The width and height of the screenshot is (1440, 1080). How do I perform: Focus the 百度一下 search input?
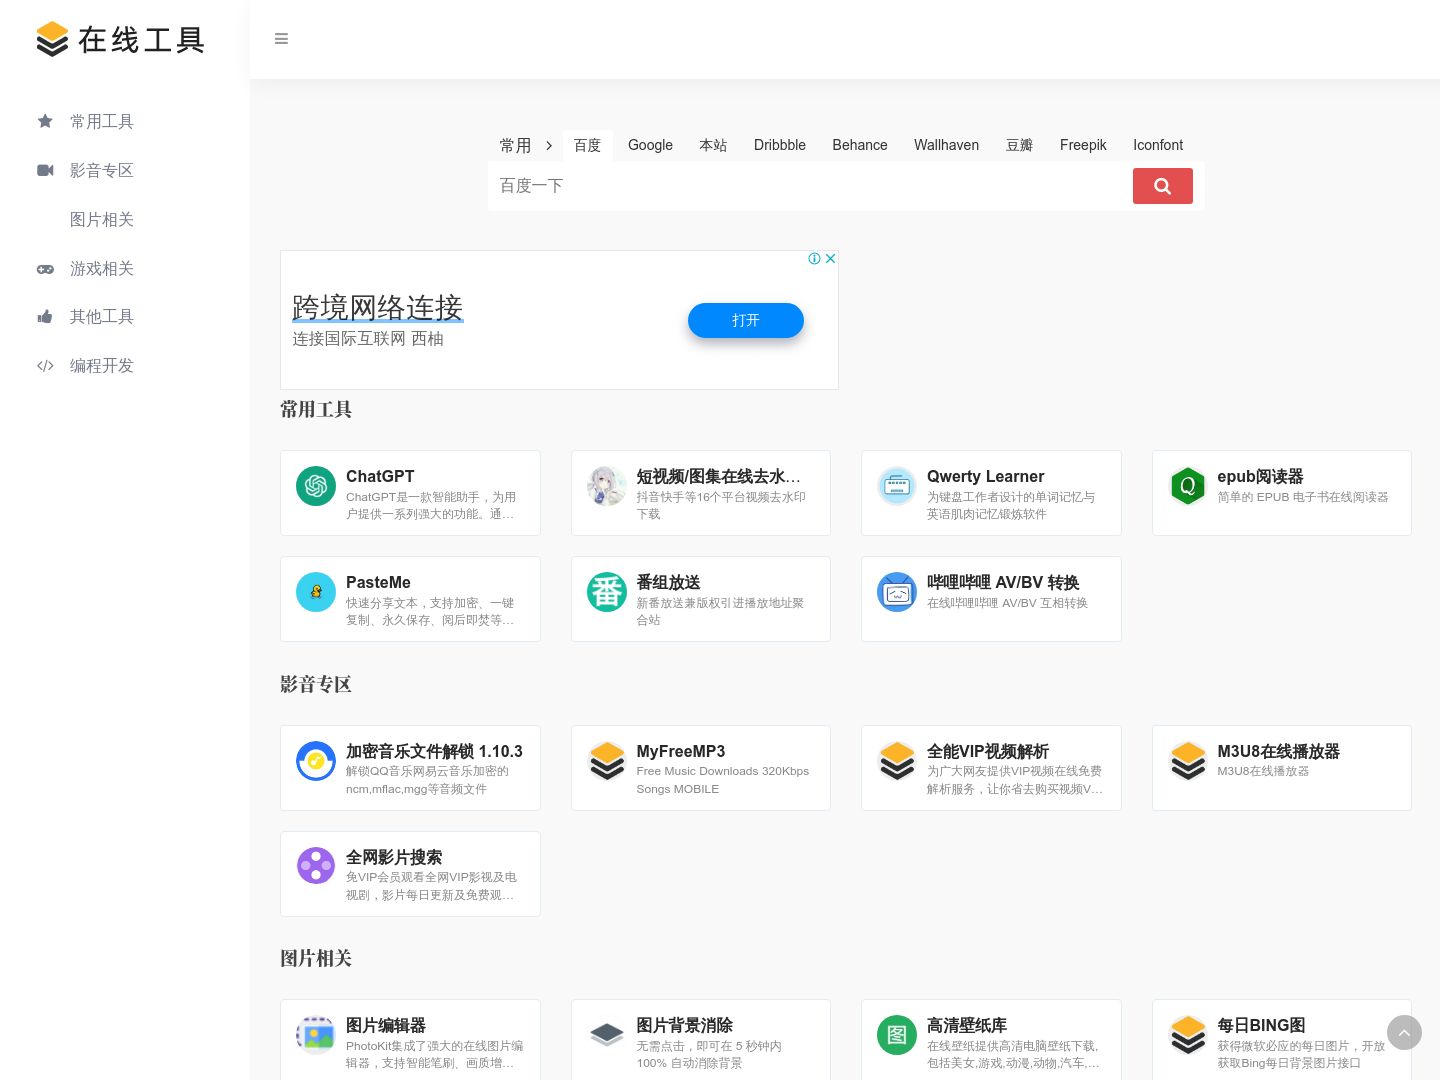[x=810, y=186]
